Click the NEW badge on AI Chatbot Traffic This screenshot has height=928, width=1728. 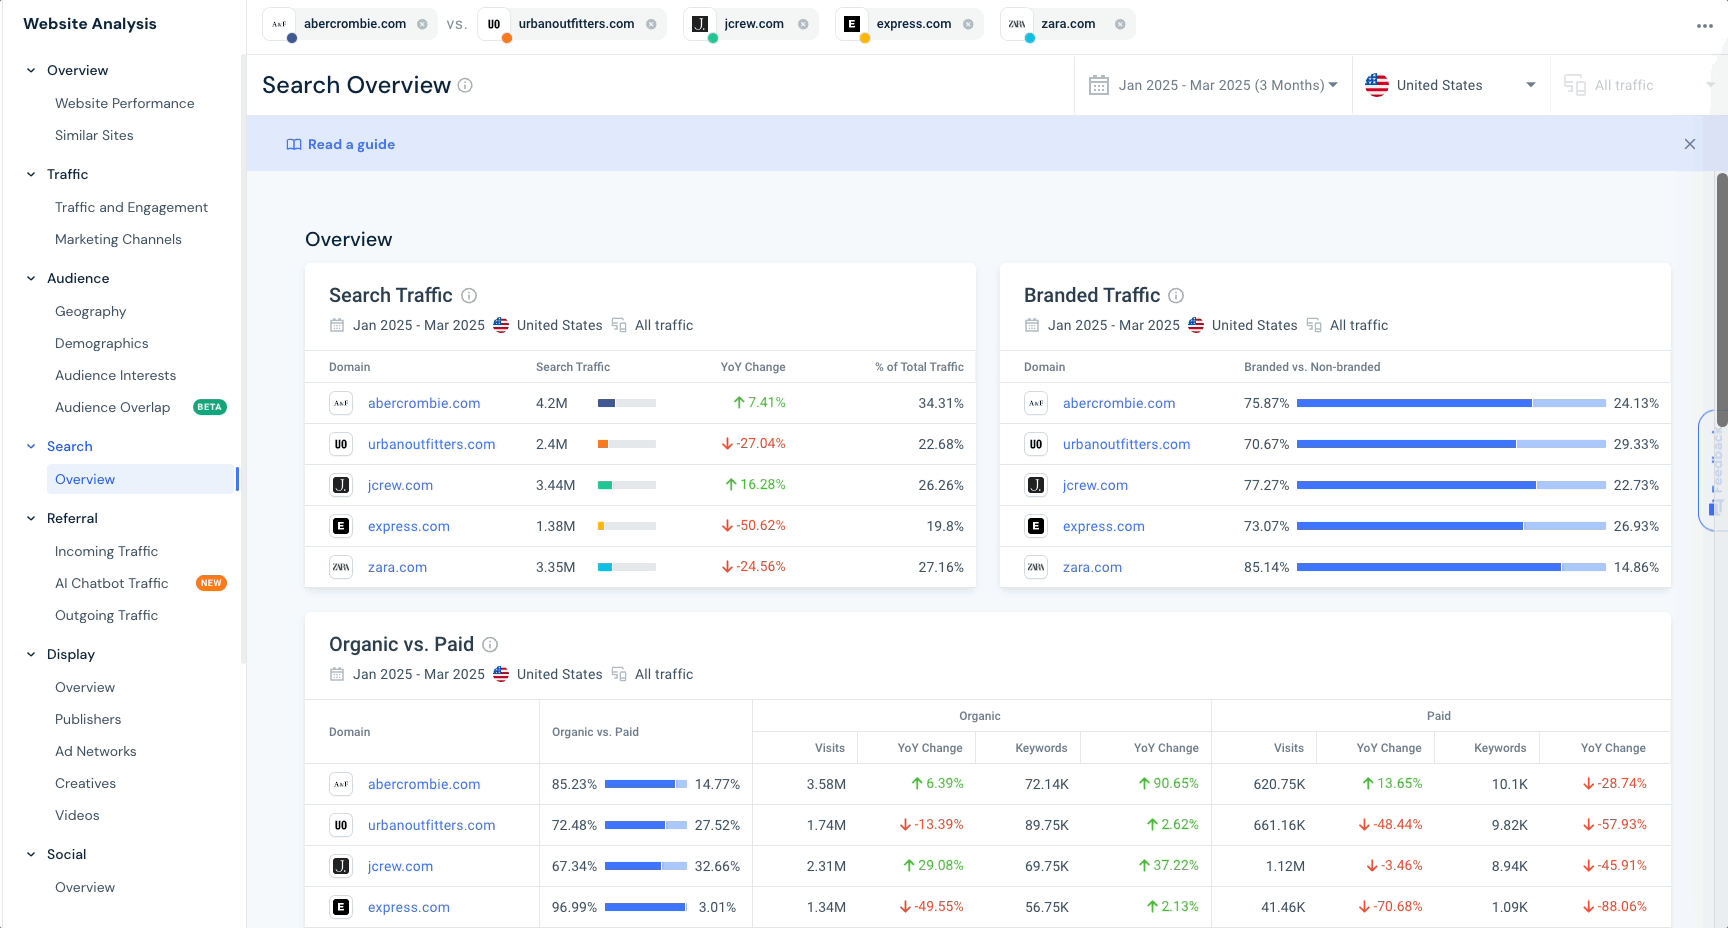pyautogui.click(x=211, y=583)
